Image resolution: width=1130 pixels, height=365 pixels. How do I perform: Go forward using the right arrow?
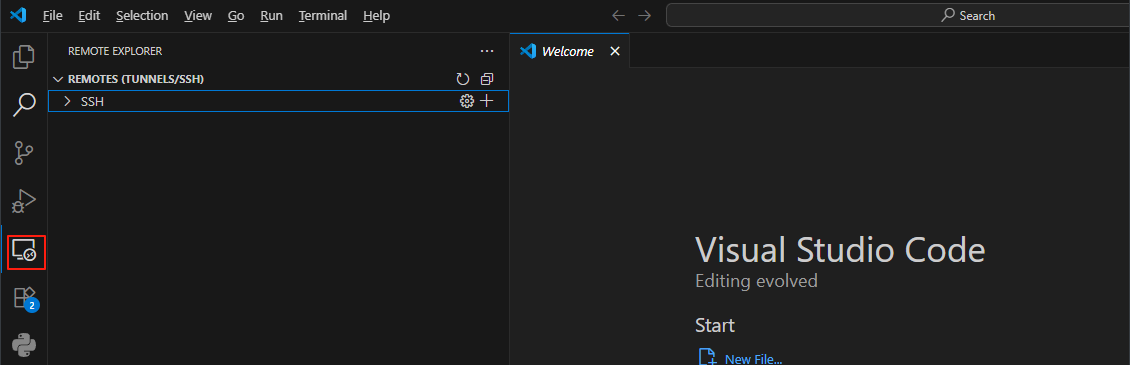tap(644, 15)
